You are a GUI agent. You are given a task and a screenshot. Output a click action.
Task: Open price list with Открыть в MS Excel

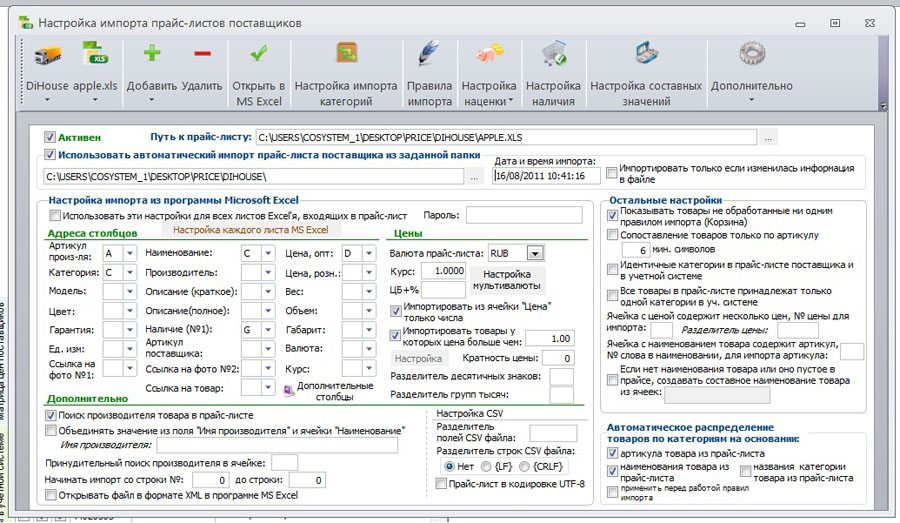pos(258,73)
